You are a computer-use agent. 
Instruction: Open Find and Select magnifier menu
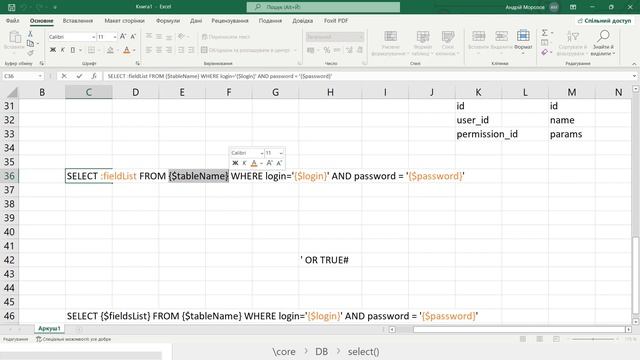coord(602,43)
